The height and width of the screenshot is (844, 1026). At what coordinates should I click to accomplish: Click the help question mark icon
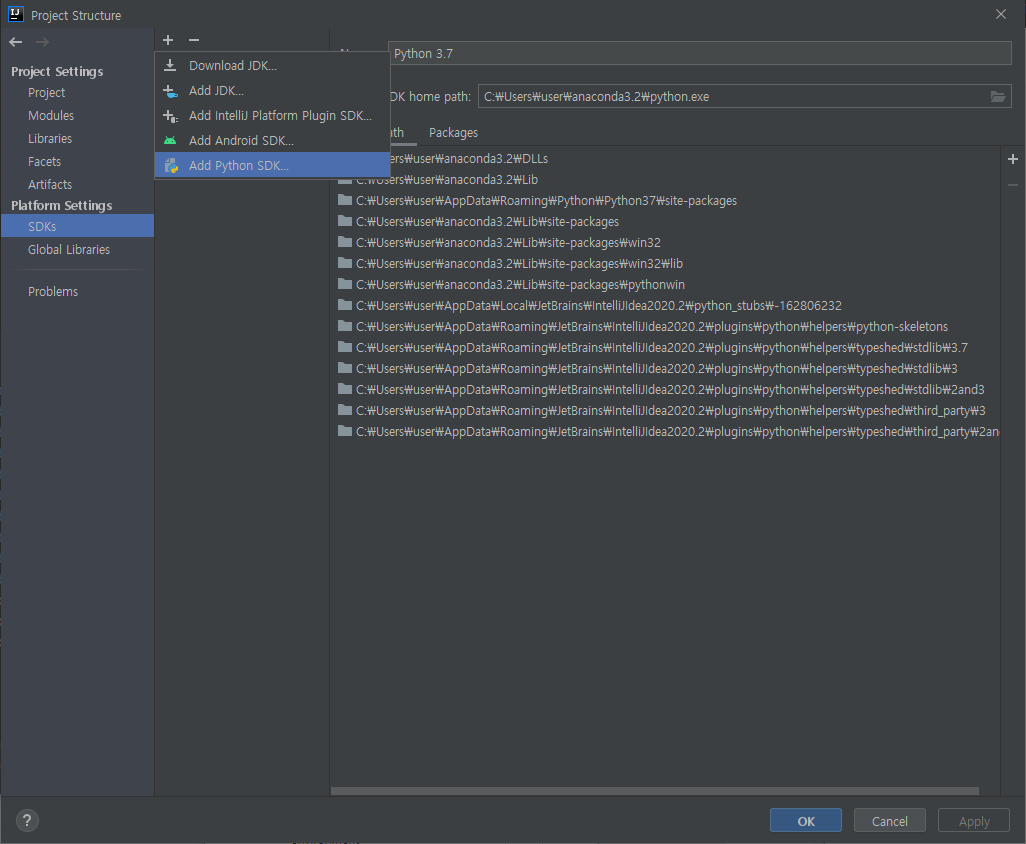tap(26, 820)
